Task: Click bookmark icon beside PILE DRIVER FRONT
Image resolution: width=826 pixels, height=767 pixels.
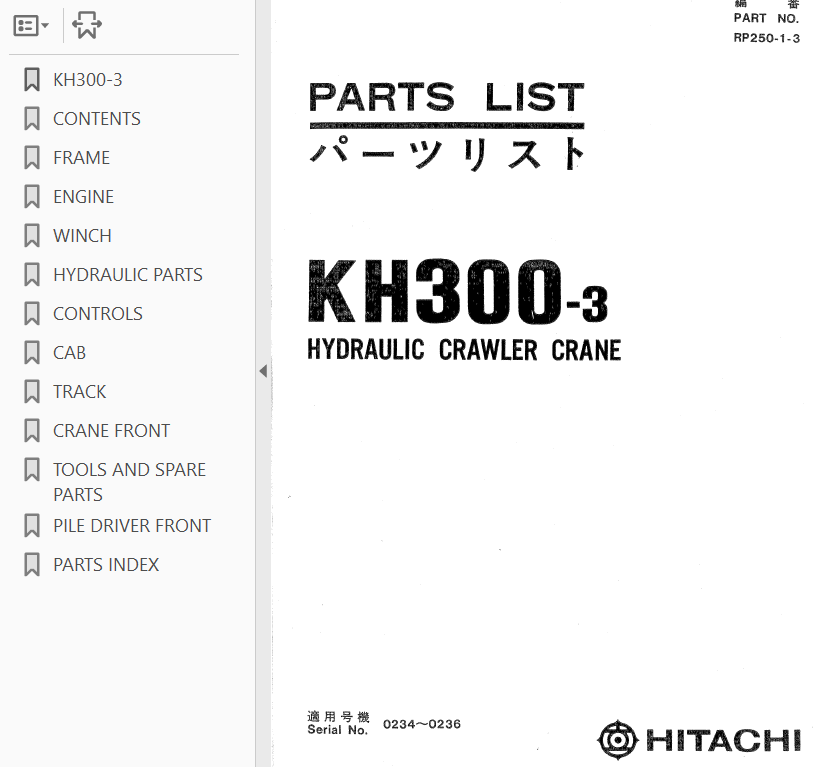Action: pos(32,526)
